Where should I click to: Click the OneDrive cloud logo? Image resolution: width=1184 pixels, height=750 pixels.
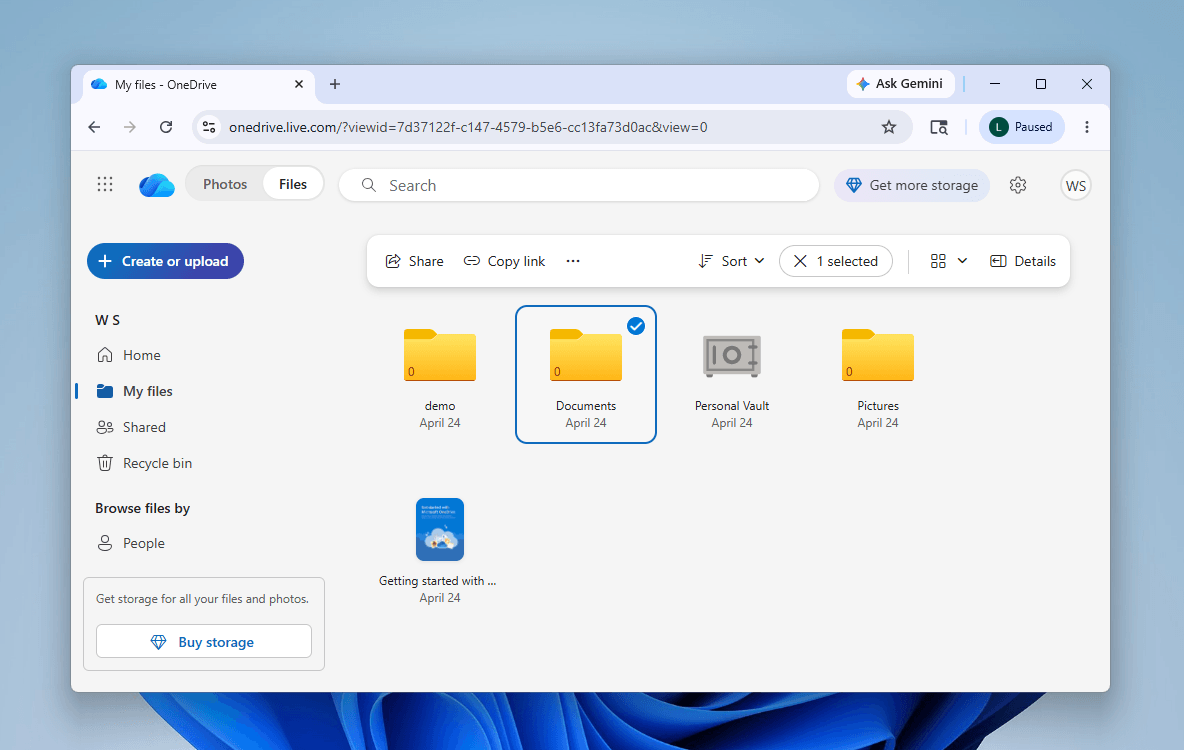pos(157,185)
